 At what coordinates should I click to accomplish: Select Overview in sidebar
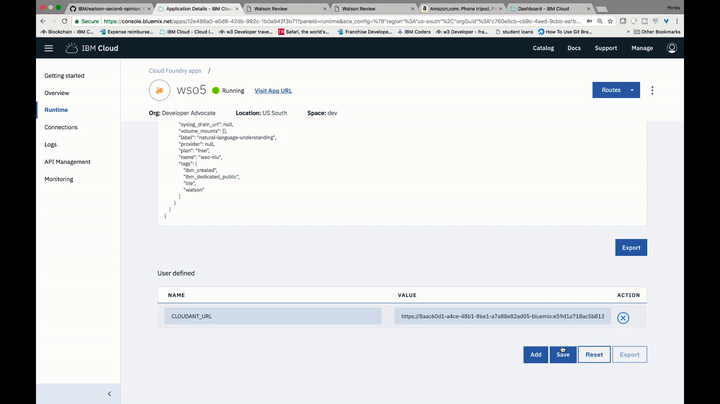tap(56, 93)
